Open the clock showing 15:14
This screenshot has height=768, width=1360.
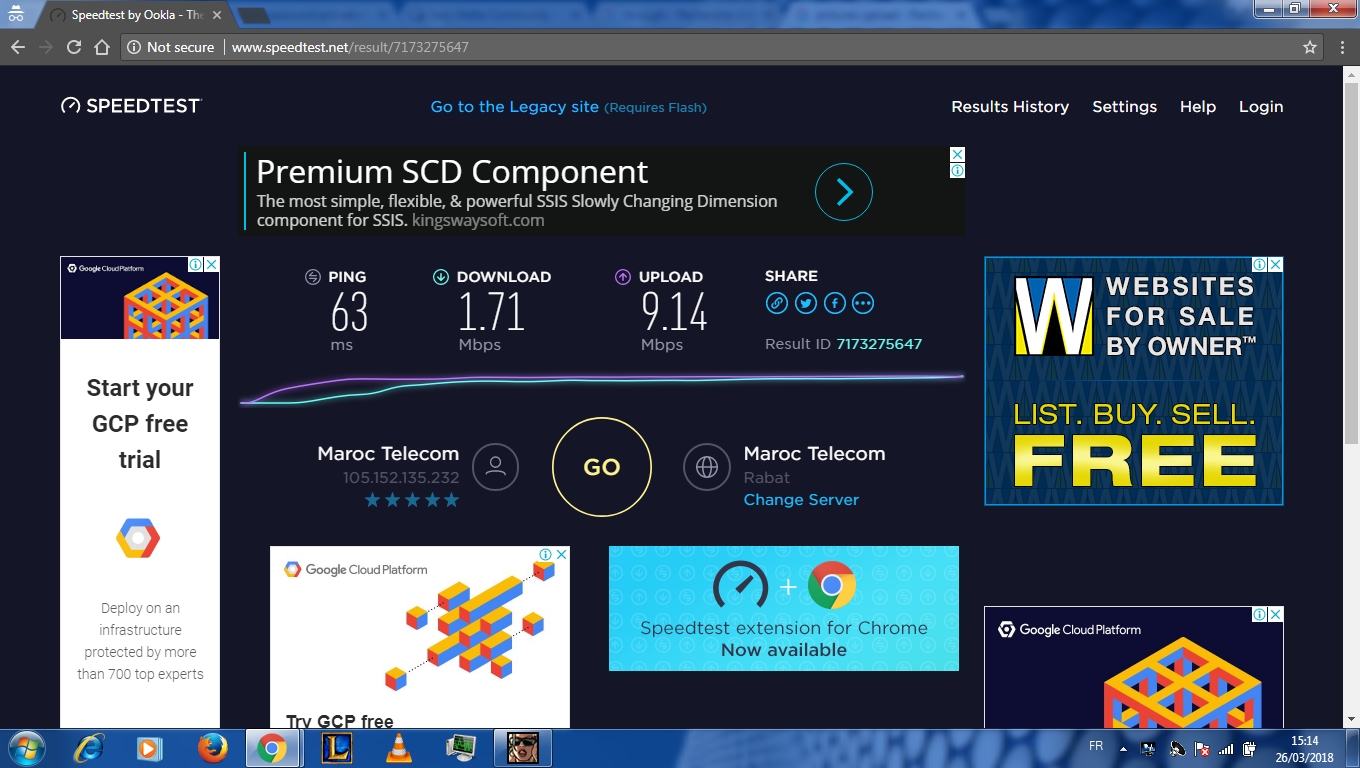click(1304, 748)
